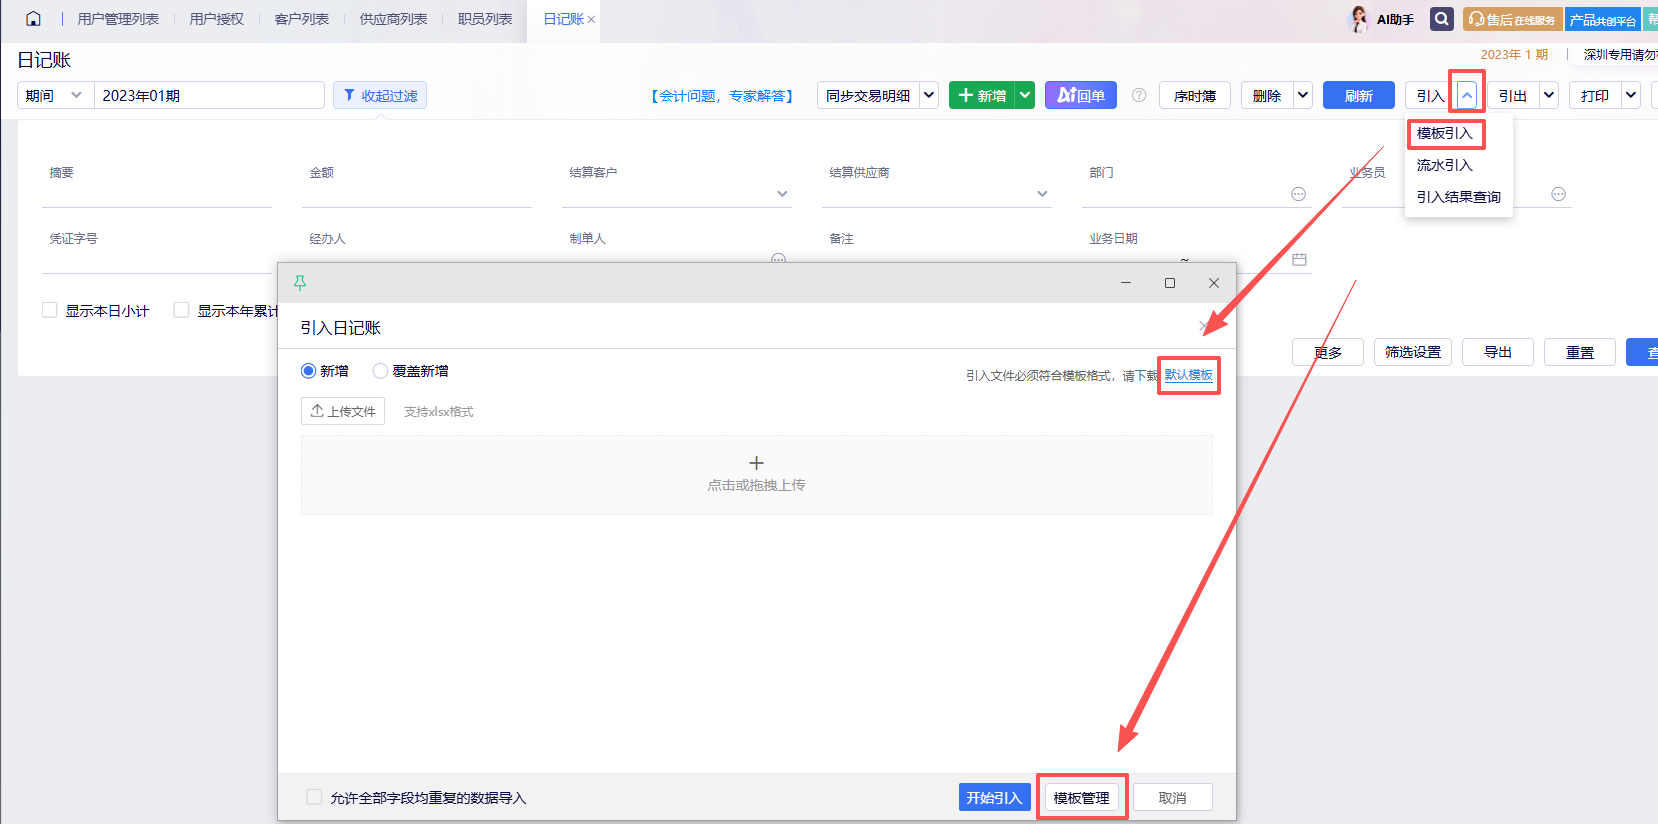Viewport: 1658px width, 824px height.
Task: Click the 售后在线服务 headset button
Action: click(x=1512, y=19)
